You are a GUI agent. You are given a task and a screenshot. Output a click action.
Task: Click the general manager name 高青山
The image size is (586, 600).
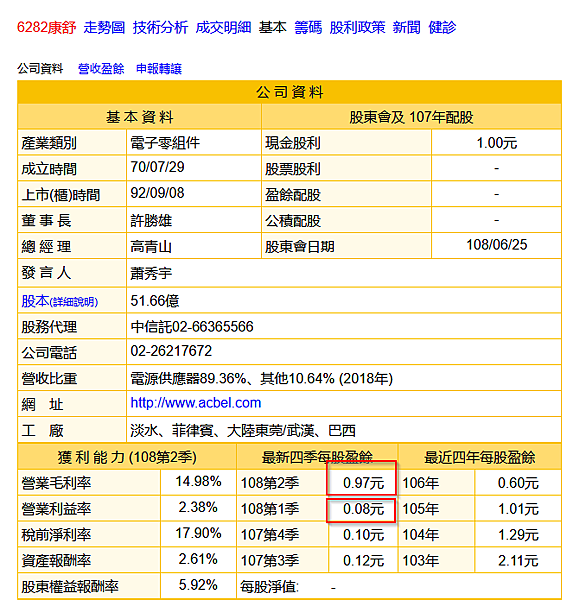click(151, 247)
